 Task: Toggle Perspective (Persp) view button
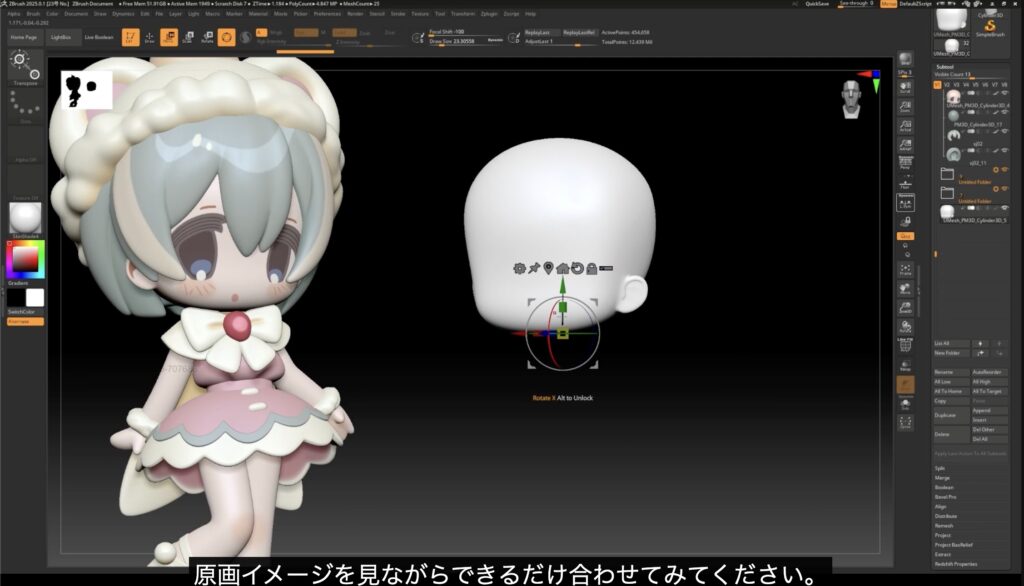[905, 163]
